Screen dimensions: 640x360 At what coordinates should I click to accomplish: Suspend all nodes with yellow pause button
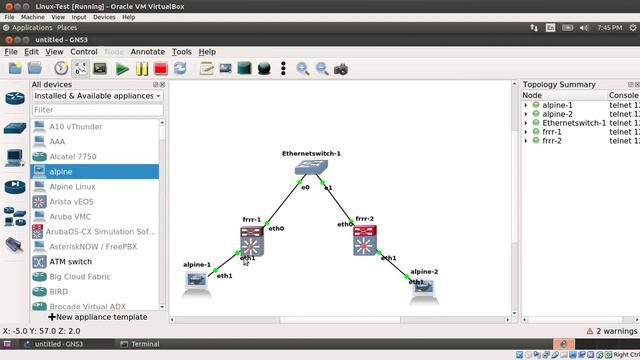pos(142,69)
